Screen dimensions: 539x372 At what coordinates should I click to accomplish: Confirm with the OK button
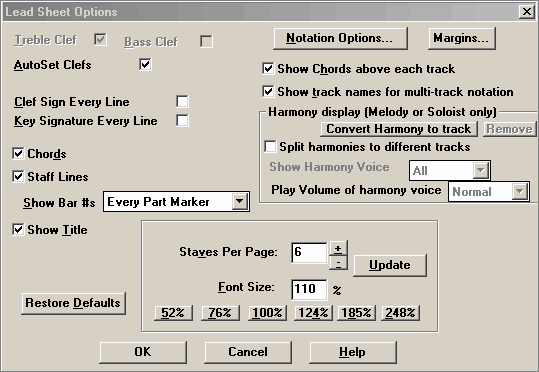tap(143, 352)
